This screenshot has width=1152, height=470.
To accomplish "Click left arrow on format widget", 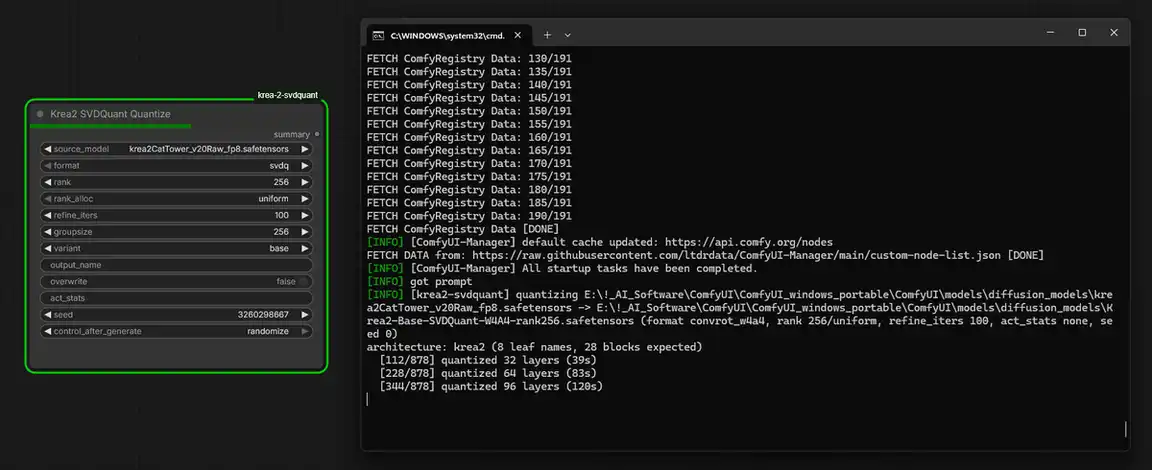I will (48, 166).
